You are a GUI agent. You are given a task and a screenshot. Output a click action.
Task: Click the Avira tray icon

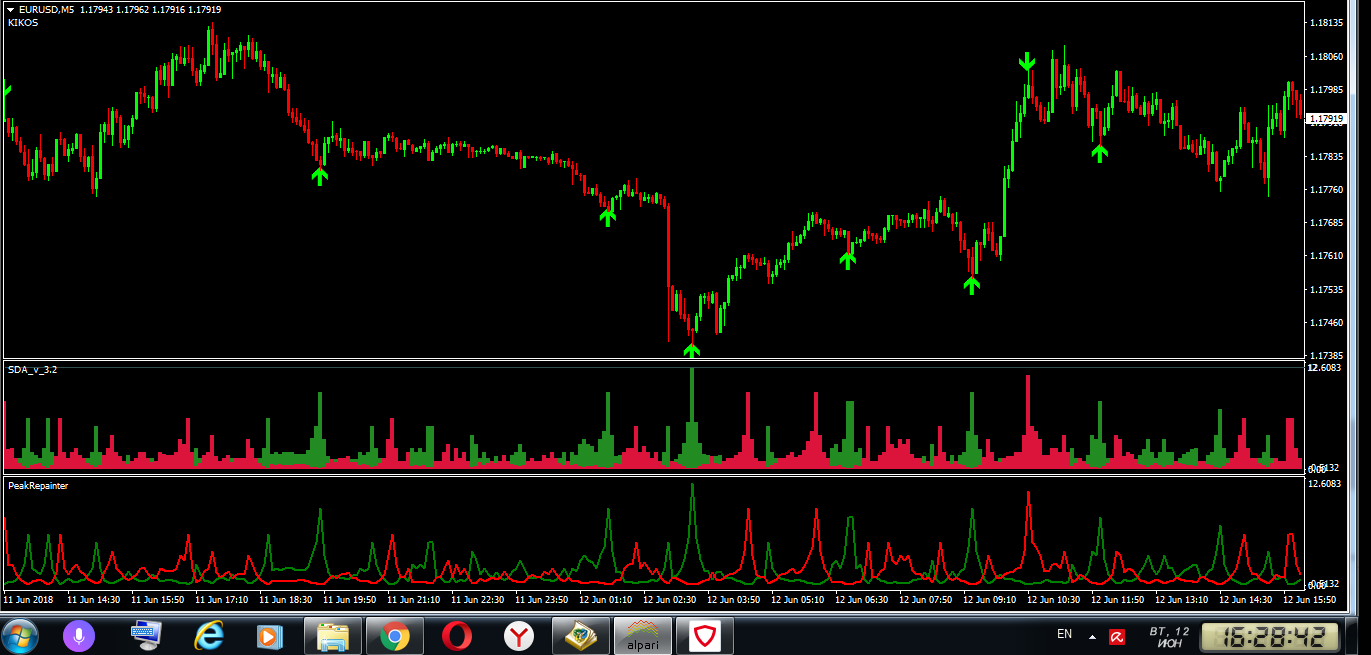tap(1118, 636)
